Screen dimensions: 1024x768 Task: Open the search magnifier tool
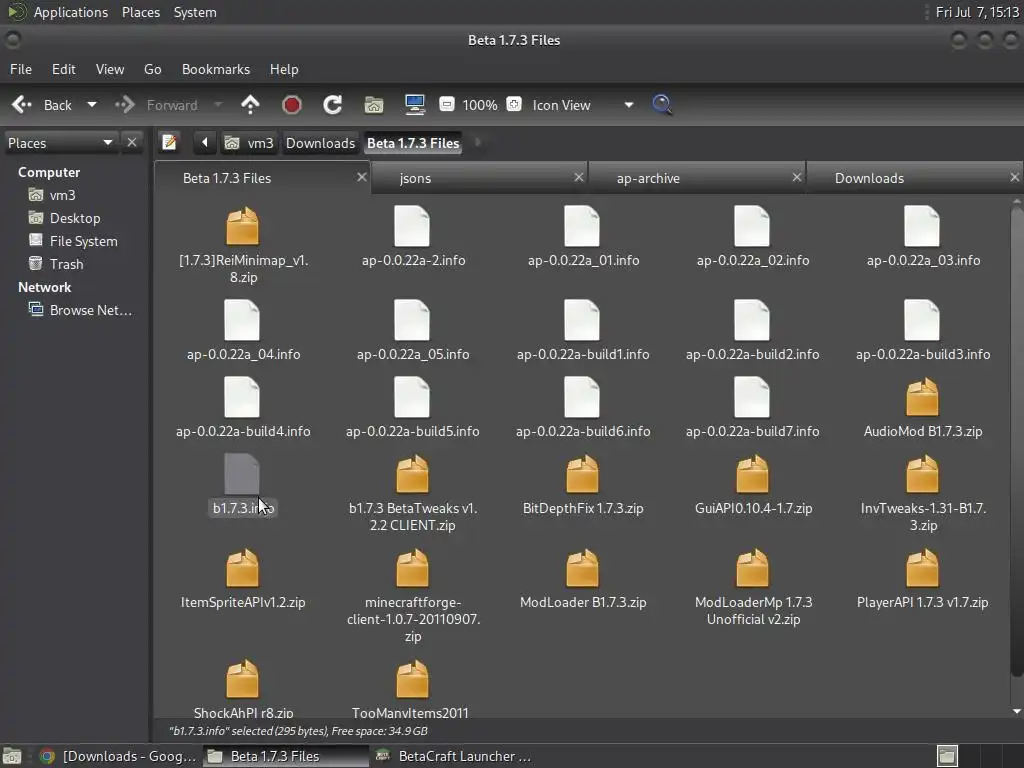click(x=662, y=104)
